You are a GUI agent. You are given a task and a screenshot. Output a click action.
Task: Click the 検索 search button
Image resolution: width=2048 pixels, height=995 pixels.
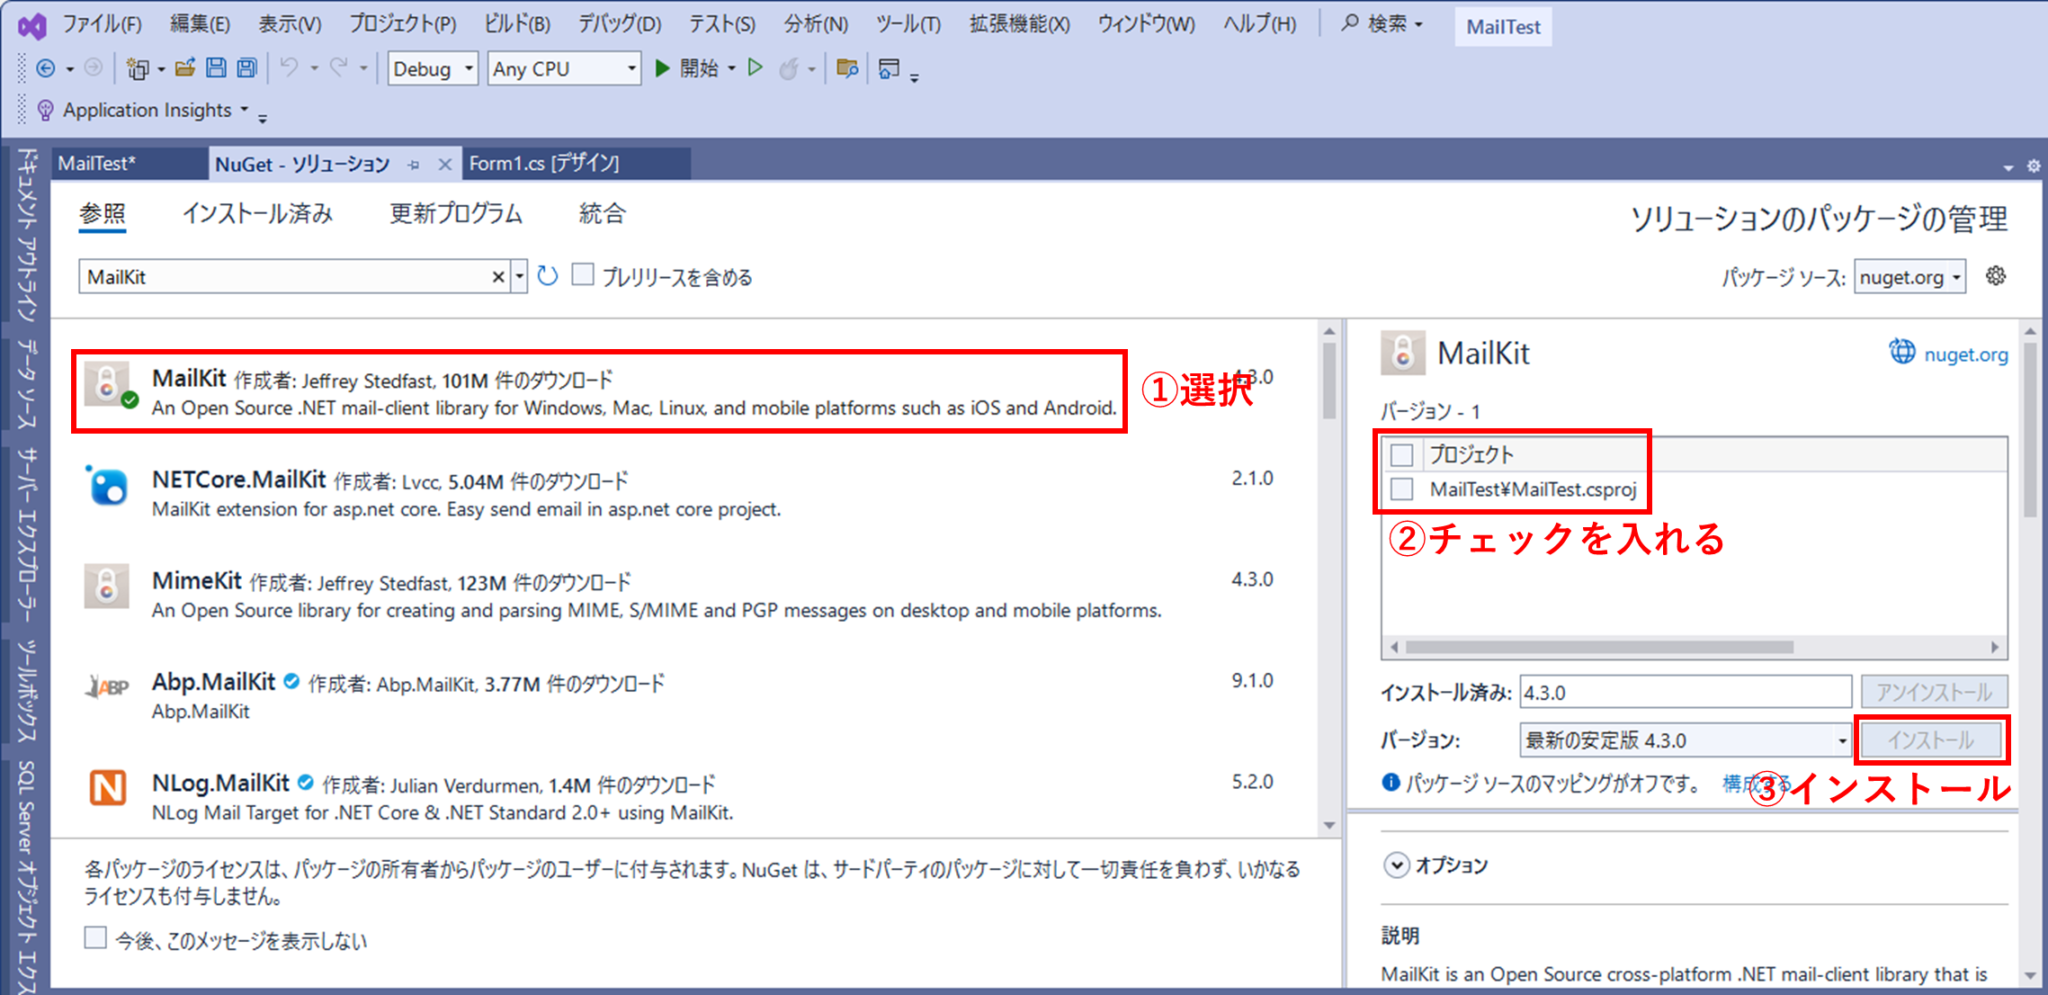1384,24
